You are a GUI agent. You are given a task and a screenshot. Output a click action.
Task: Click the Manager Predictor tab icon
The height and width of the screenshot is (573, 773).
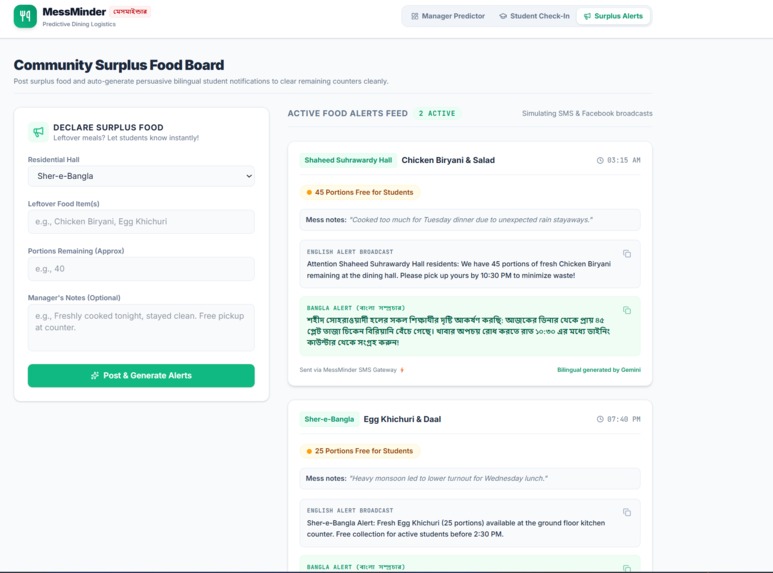415,16
